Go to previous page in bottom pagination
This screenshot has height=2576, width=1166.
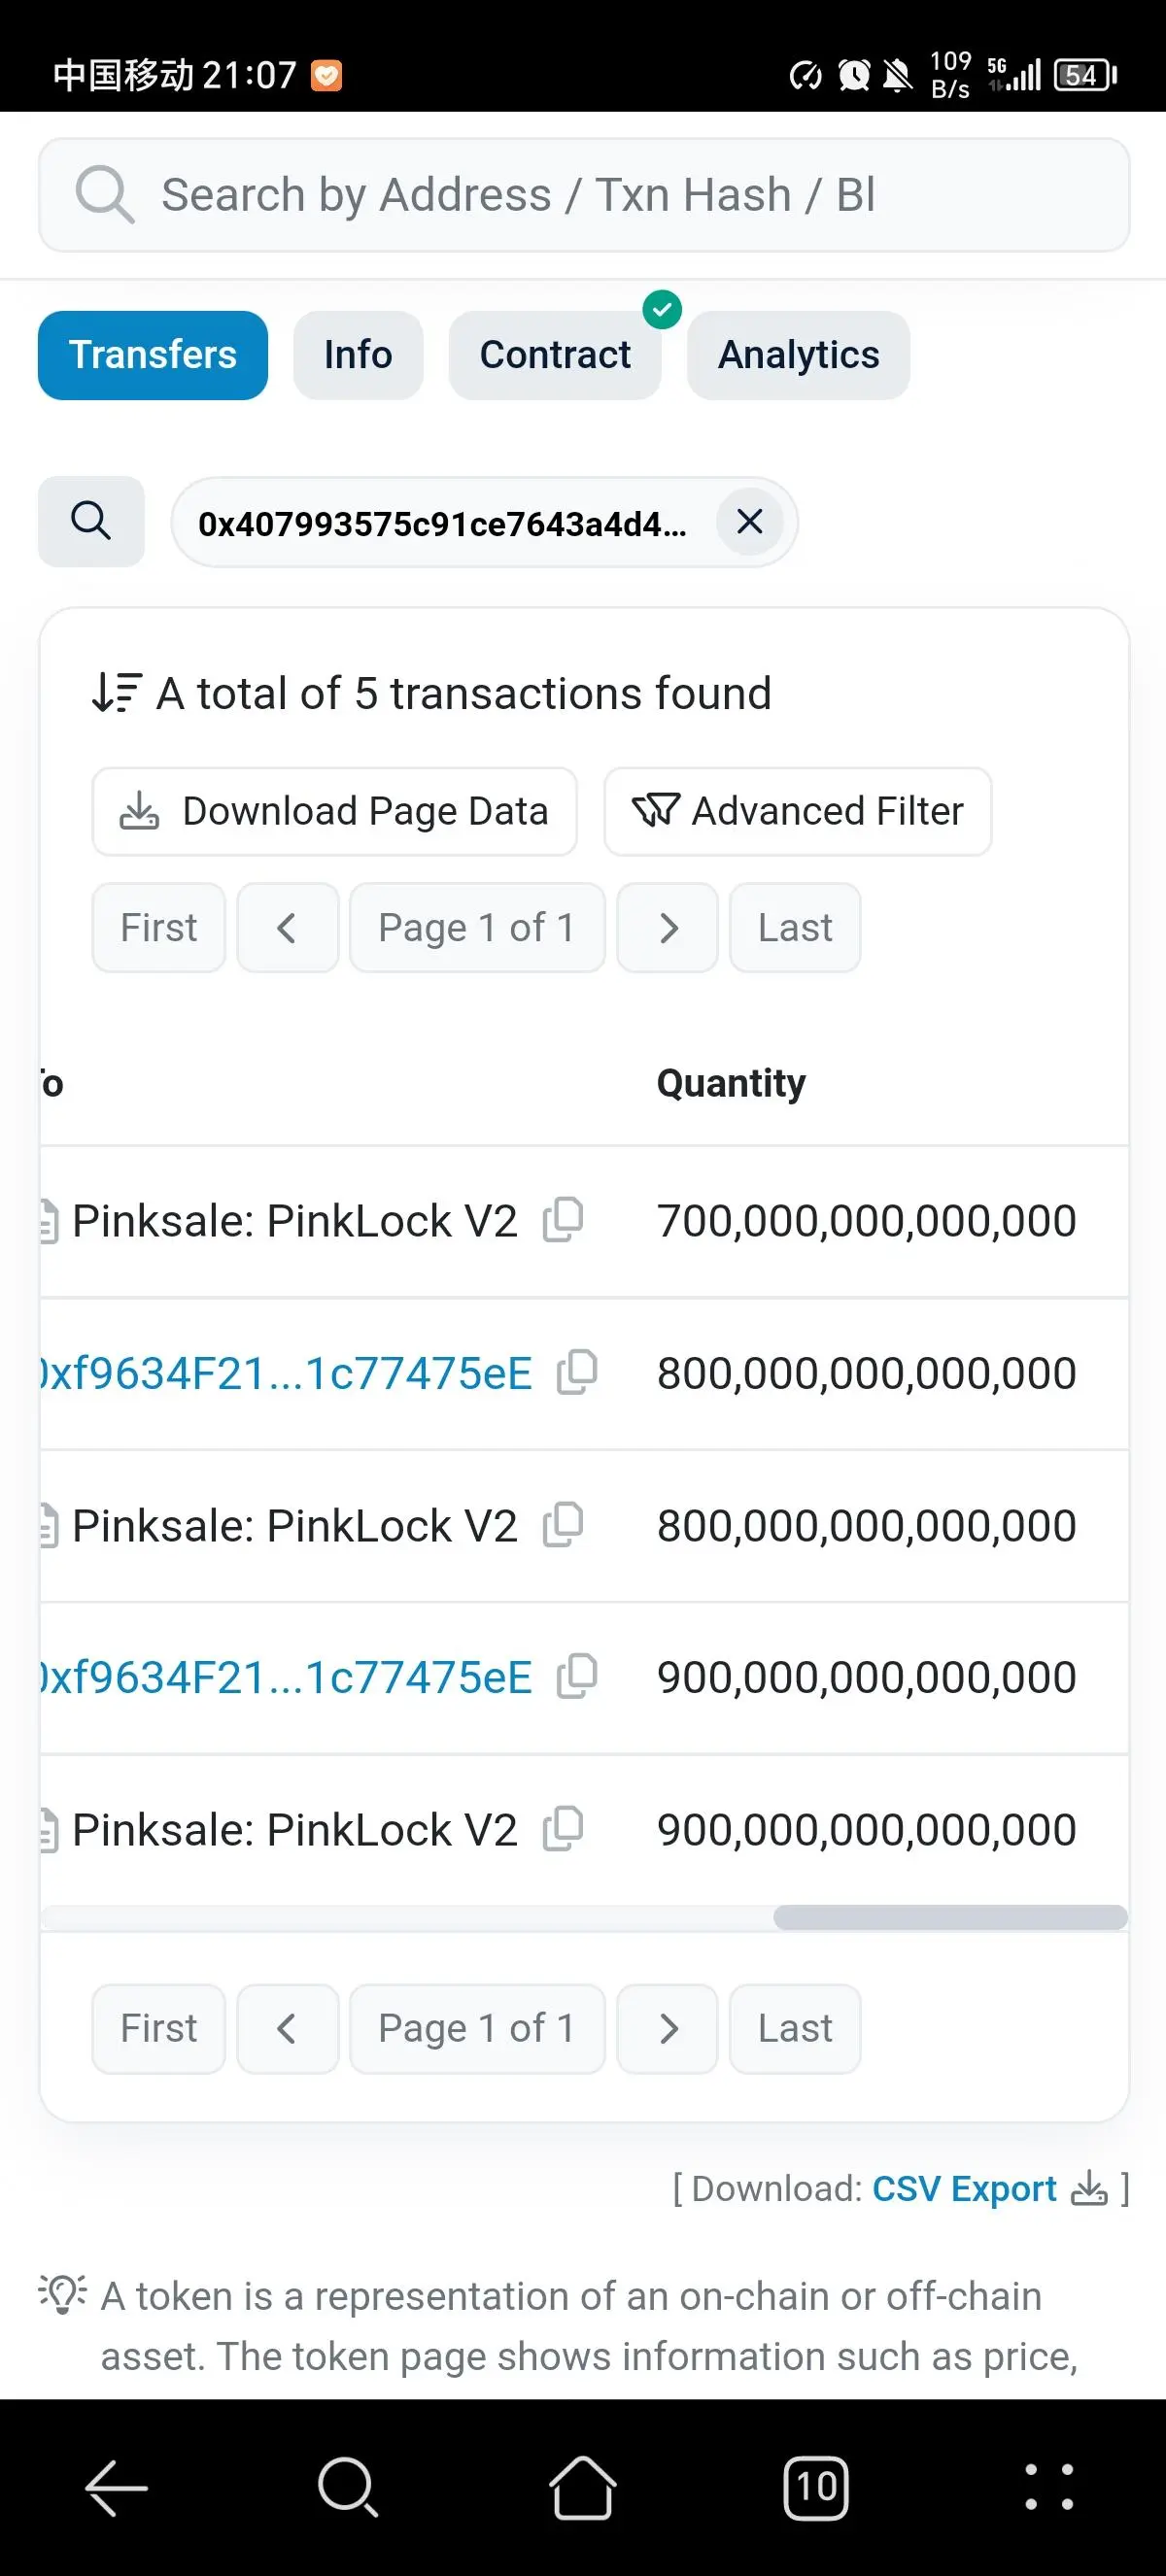[287, 2029]
